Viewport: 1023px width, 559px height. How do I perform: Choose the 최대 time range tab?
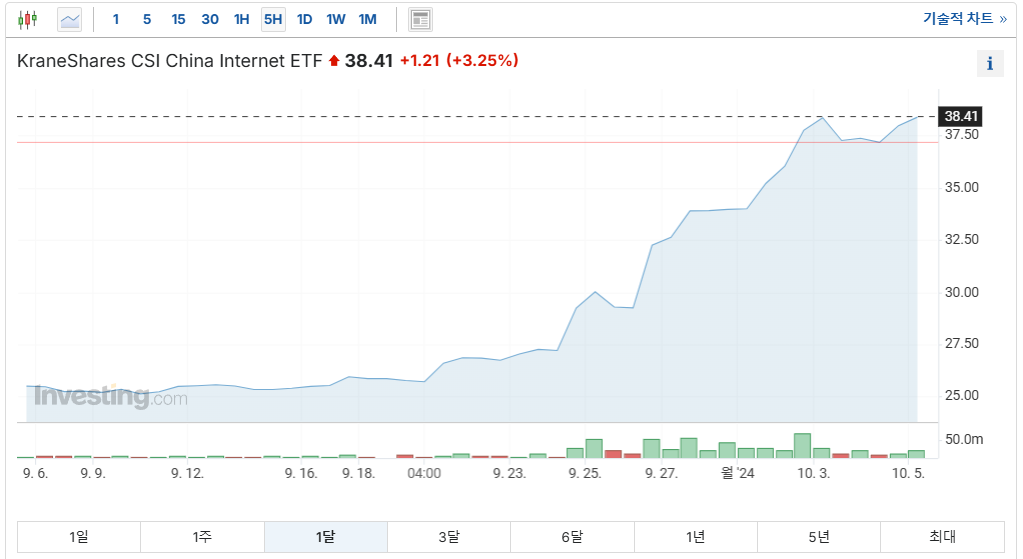click(x=942, y=537)
